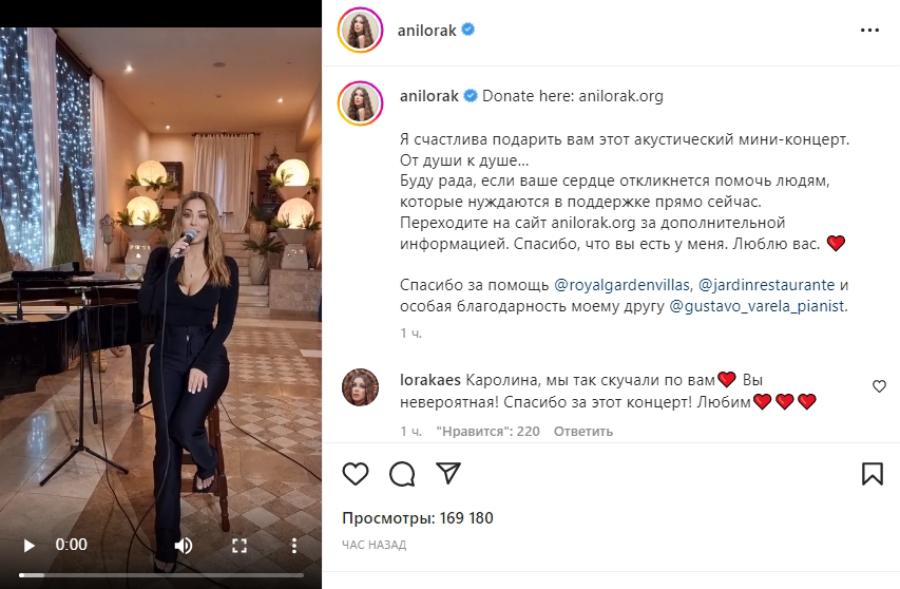Open anilorak profile picture in header
This screenshot has width=900, height=589.
[360, 30]
